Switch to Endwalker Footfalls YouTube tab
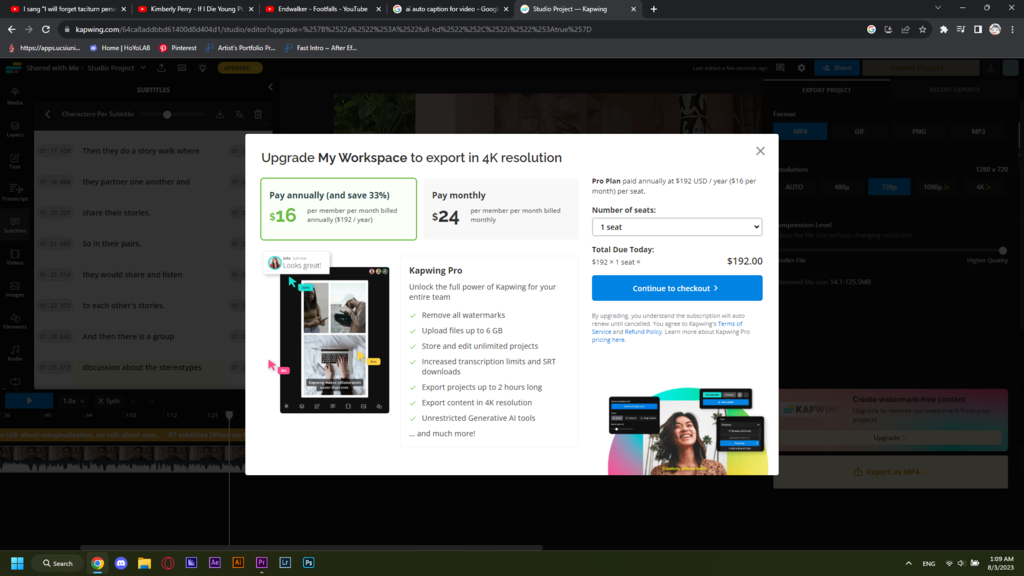The width and height of the screenshot is (1024, 576). point(323,9)
